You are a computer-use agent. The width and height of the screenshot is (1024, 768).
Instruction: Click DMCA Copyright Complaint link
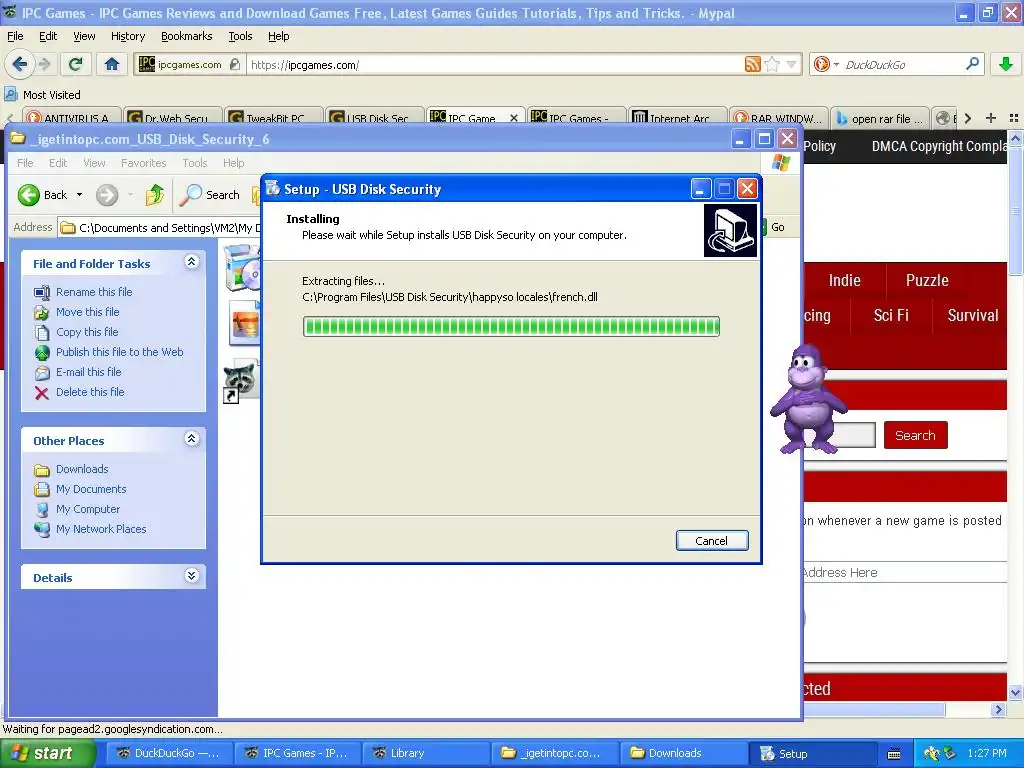click(x=939, y=146)
